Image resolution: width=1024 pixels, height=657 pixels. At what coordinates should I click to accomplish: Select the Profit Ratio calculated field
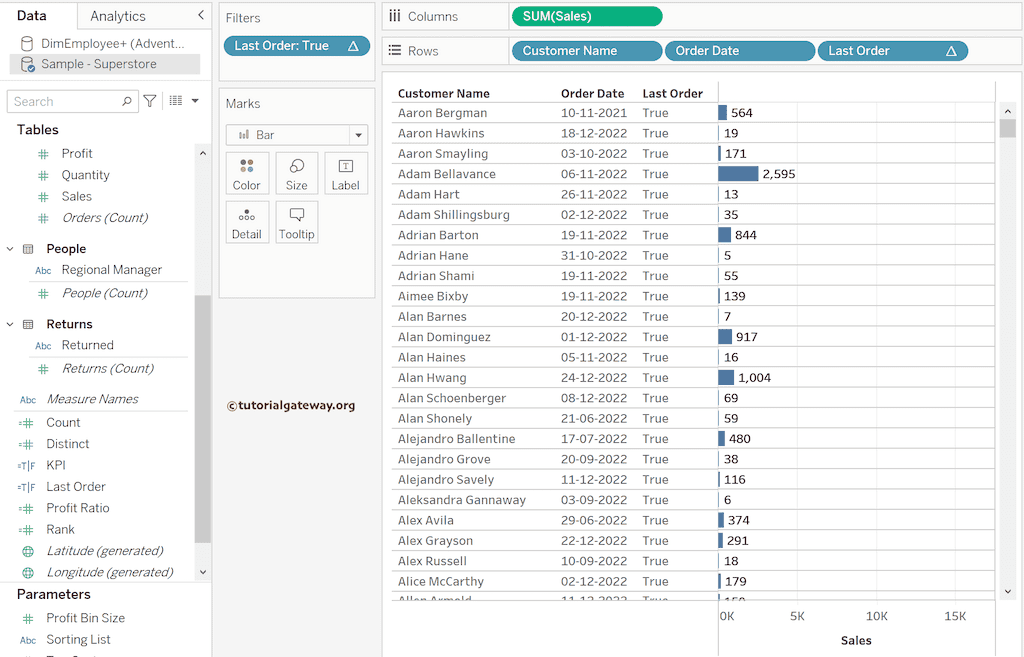pyautogui.click(x=78, y=508)
